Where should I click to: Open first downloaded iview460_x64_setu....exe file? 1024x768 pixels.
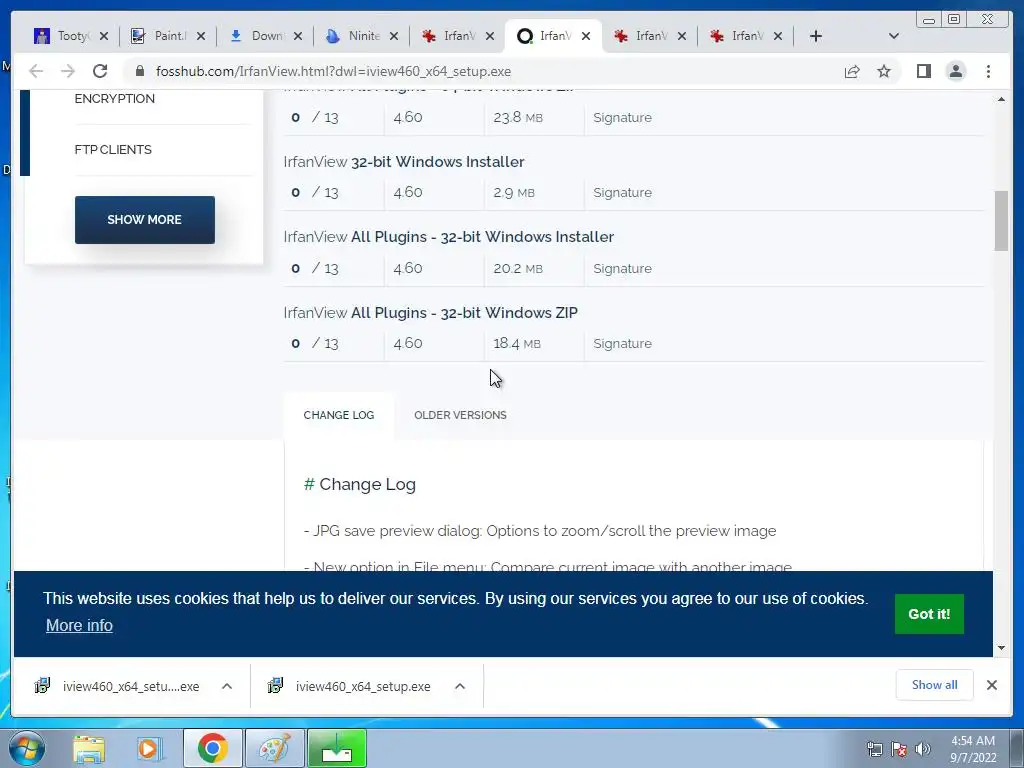[x=119, y=686]
